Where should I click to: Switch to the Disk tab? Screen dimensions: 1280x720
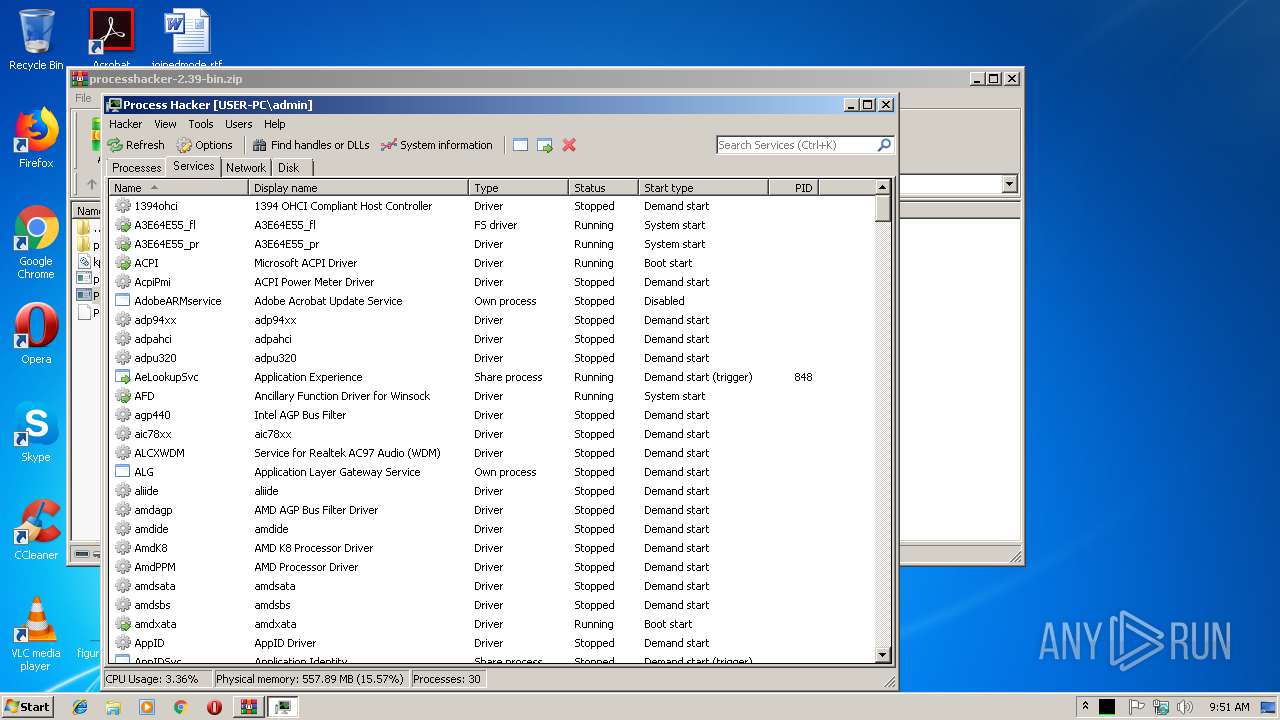[x=288, y=168]
